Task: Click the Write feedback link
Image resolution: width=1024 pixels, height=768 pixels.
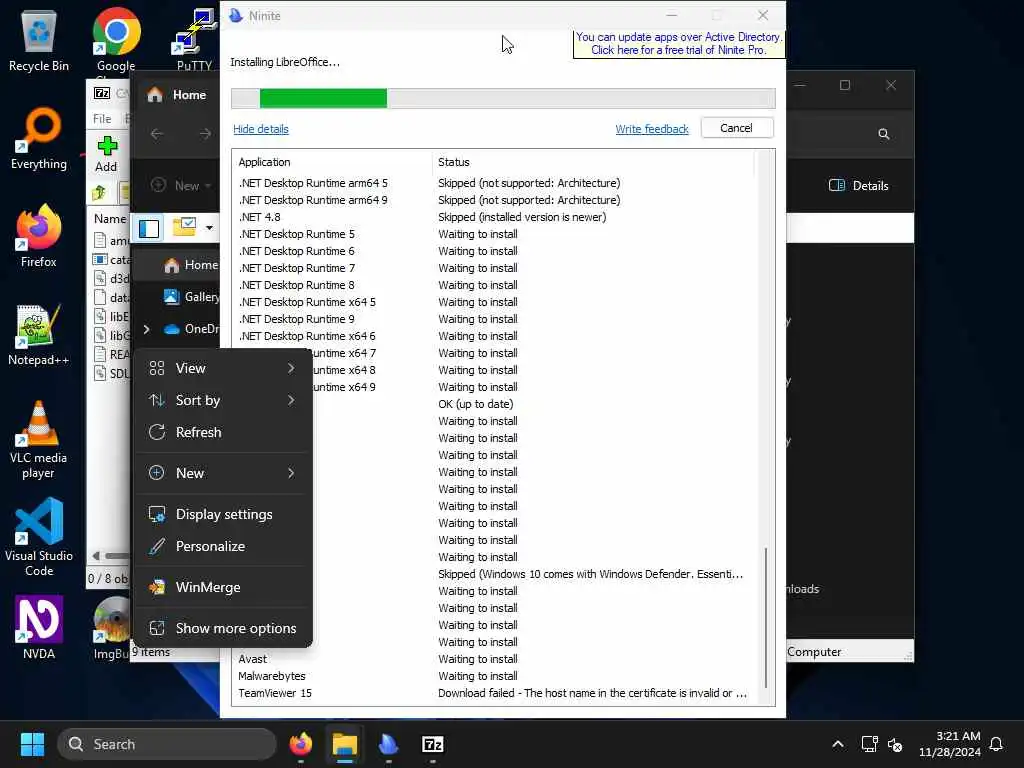Action: tap(652, 129)
